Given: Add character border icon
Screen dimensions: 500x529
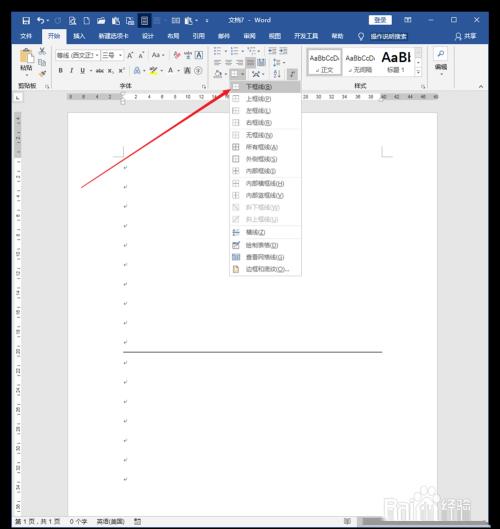Looking at the screenshot, I should pyautogui.click(x=199, y=55).
